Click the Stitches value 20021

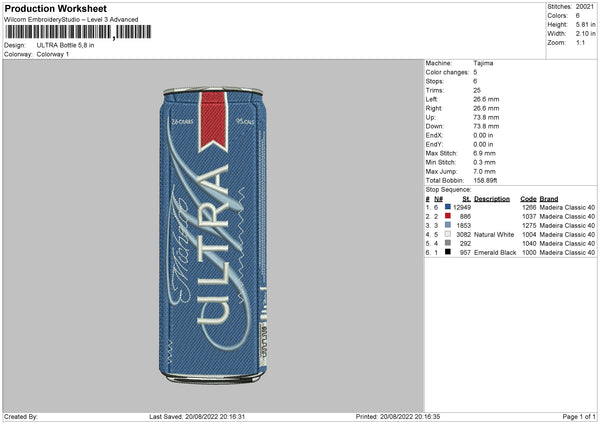point(585,7)
